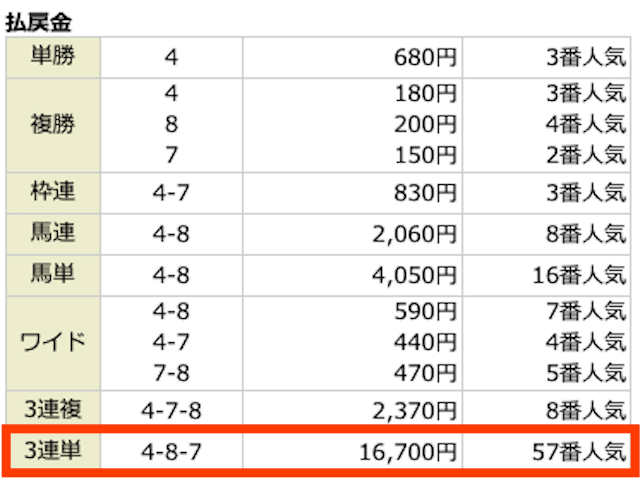Click the 3連複 row label
Viewport: 640px width, 479px height.
click(53, 409)
